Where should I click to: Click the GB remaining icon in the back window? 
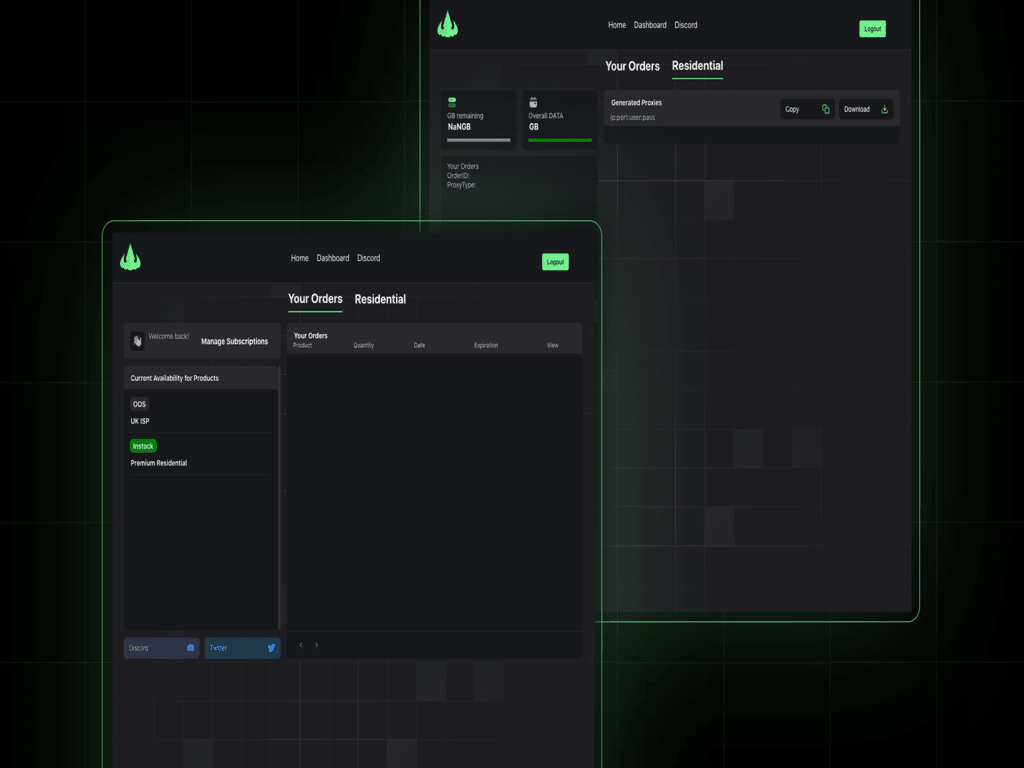tap(452, 103)
